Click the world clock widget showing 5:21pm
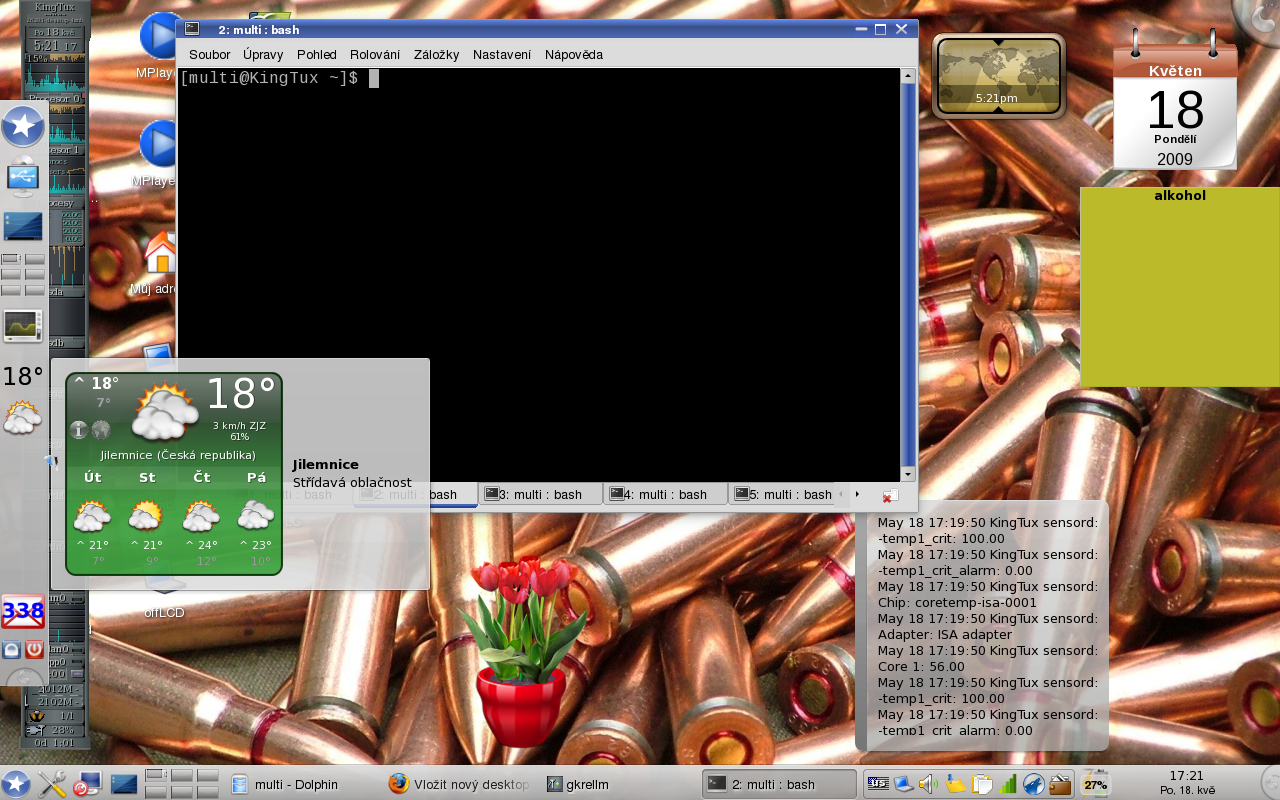Image resolution: width=1280 pixels, height=800 pixels. pos(997,76)
